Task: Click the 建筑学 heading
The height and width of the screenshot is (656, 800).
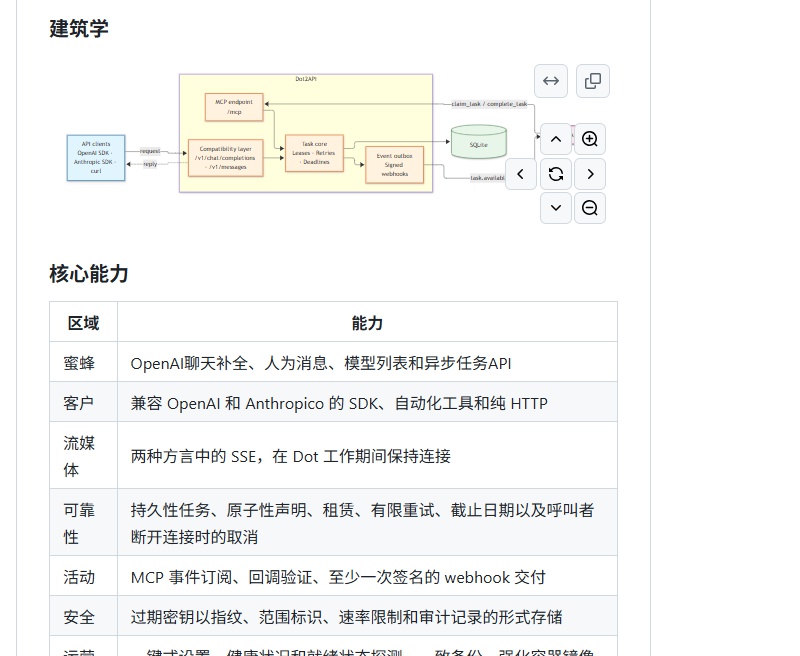Action: [79, 29]
